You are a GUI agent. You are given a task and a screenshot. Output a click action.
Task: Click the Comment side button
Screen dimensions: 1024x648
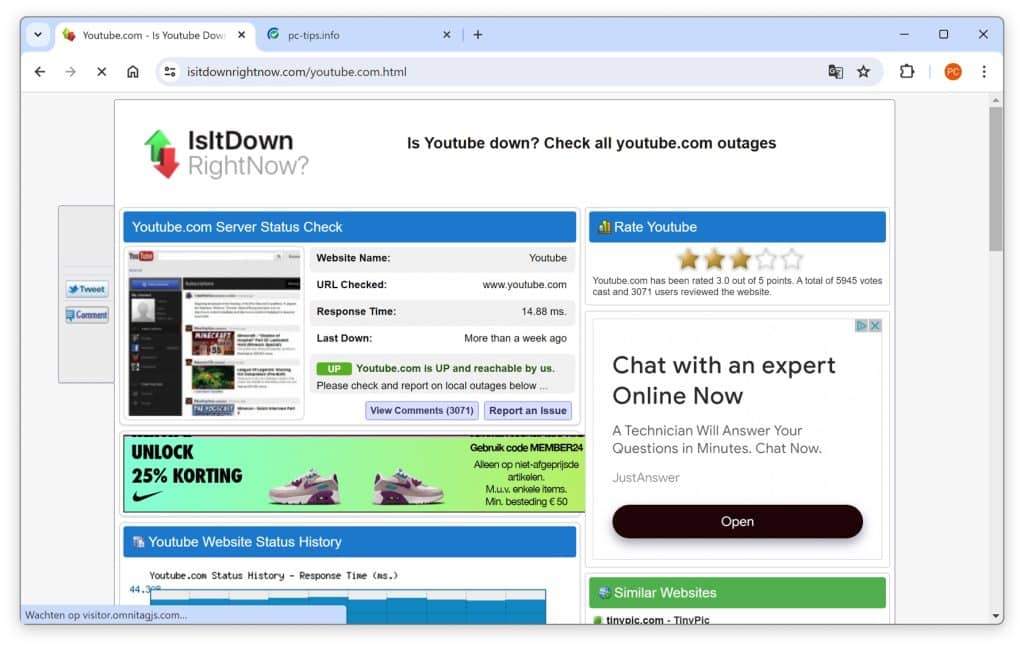pos(87,315)
